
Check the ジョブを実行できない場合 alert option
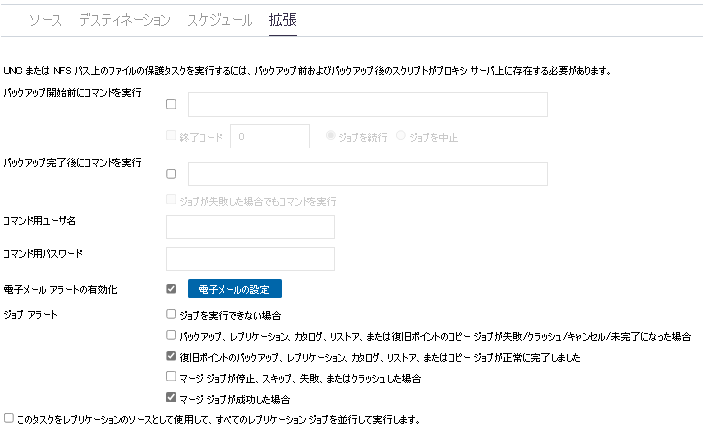click(x=171, y=314)
